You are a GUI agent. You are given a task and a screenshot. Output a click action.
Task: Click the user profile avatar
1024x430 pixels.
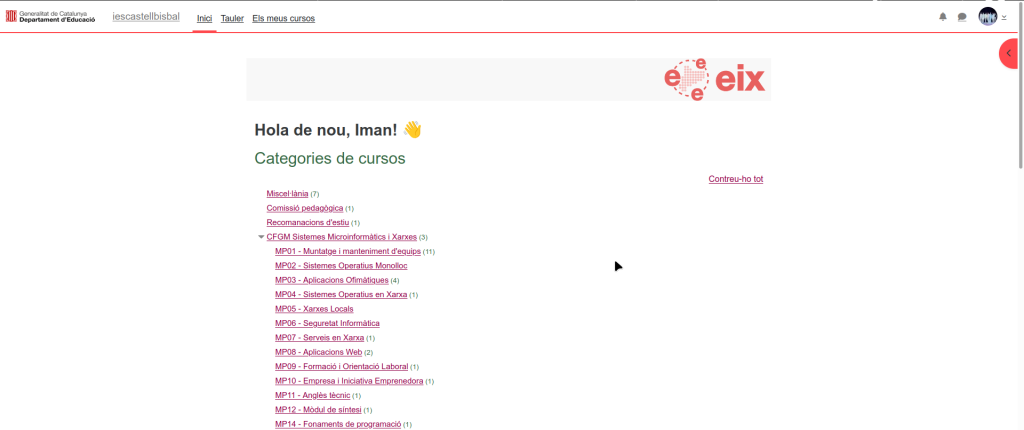(987, 17)
